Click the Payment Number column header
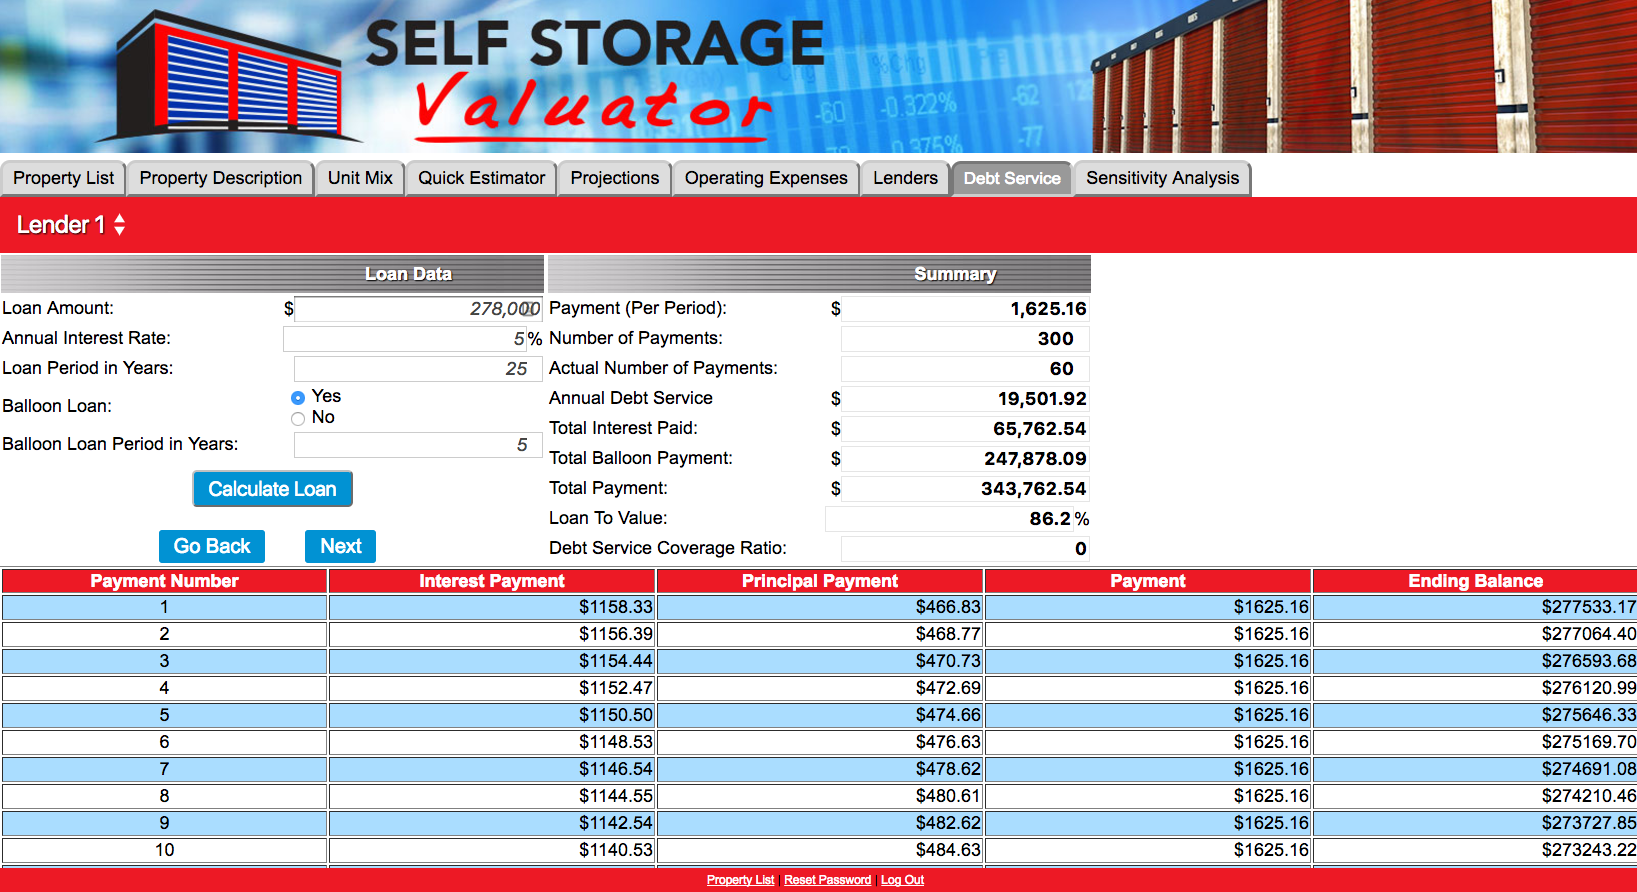Image resolution: width=1637 pixels, height=892 pixels. pos(164,581)
